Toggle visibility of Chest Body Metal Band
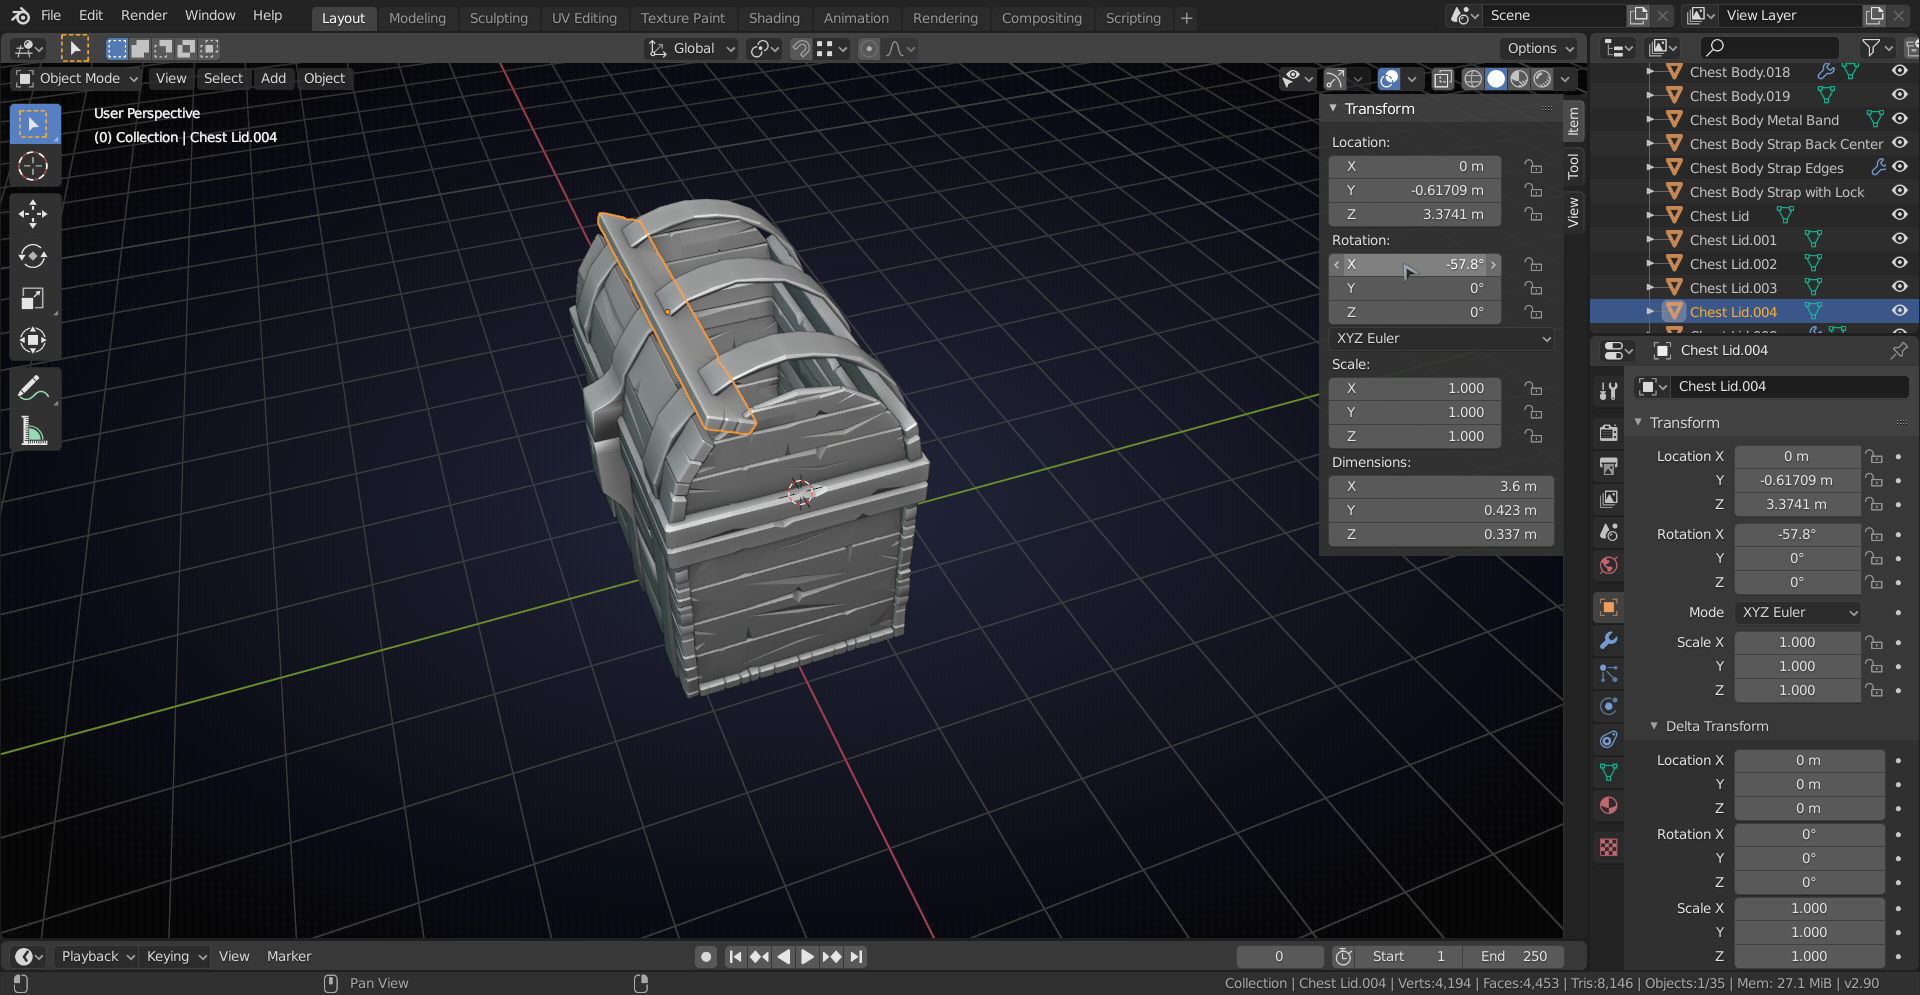The image size is (1920, 995). [x=1899, y=119]
